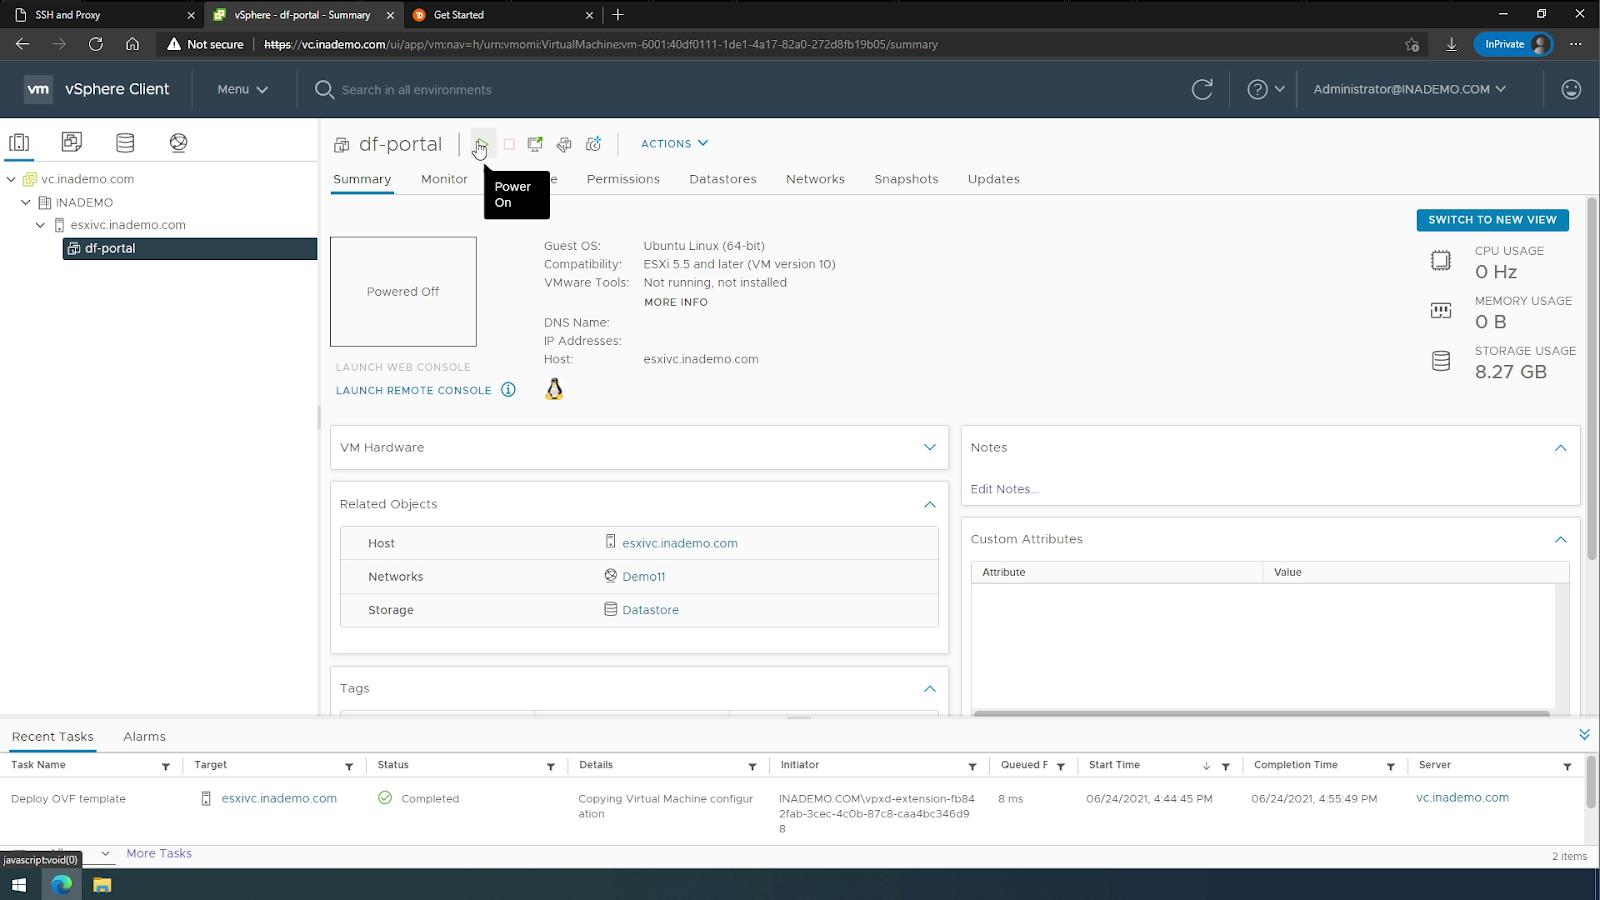Collapse the Notes panel
The height and width of the screenshot is (900, 1600).
tap(1560, 448)
